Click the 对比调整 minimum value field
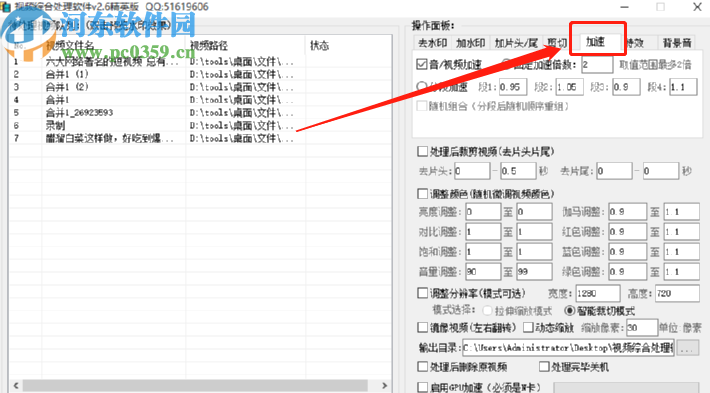The image size is (710, 393). click(x=483, y=232)
